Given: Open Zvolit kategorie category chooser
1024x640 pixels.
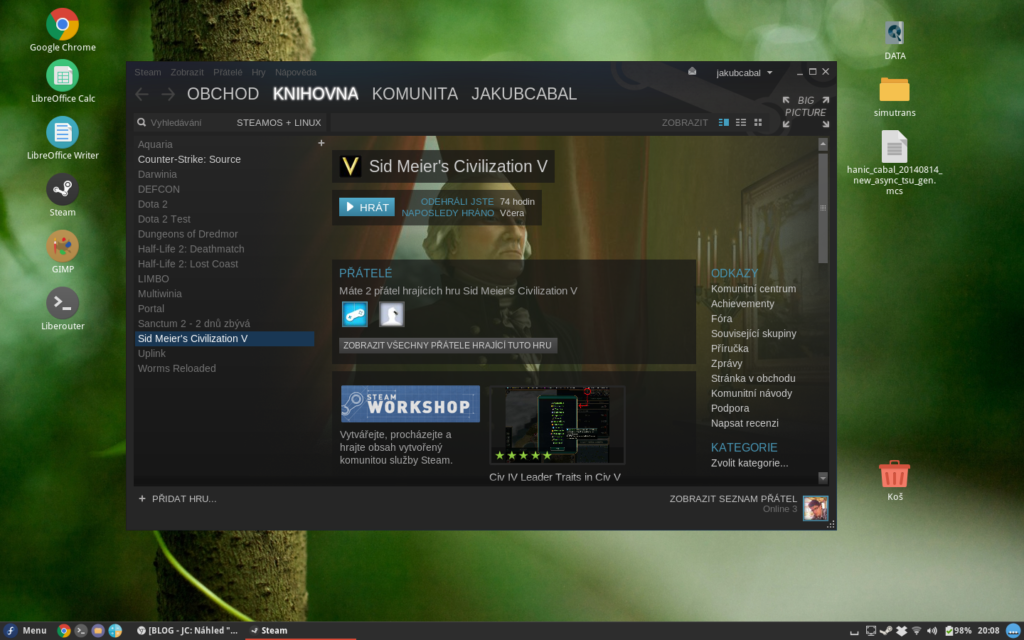Looking at the screenshot, I should pos(749,463).
